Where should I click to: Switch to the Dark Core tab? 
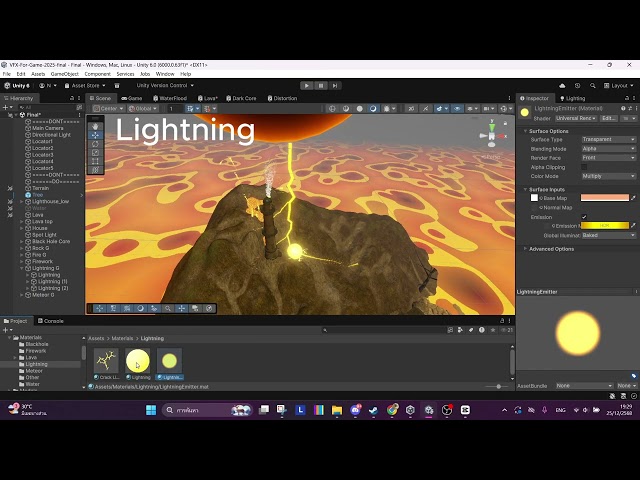point(241,98)
